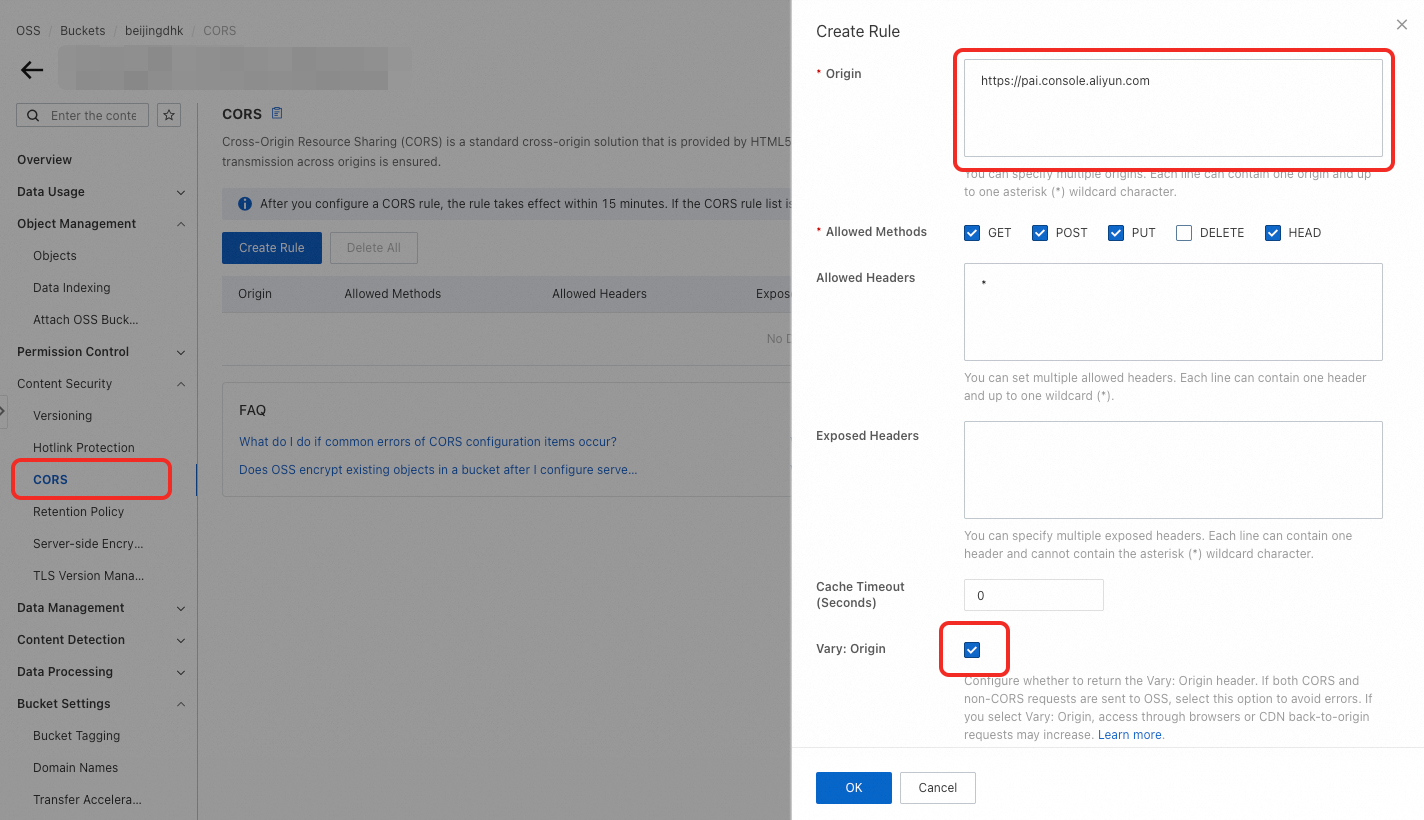Expand the Data Processing section

tap(181, 672)
